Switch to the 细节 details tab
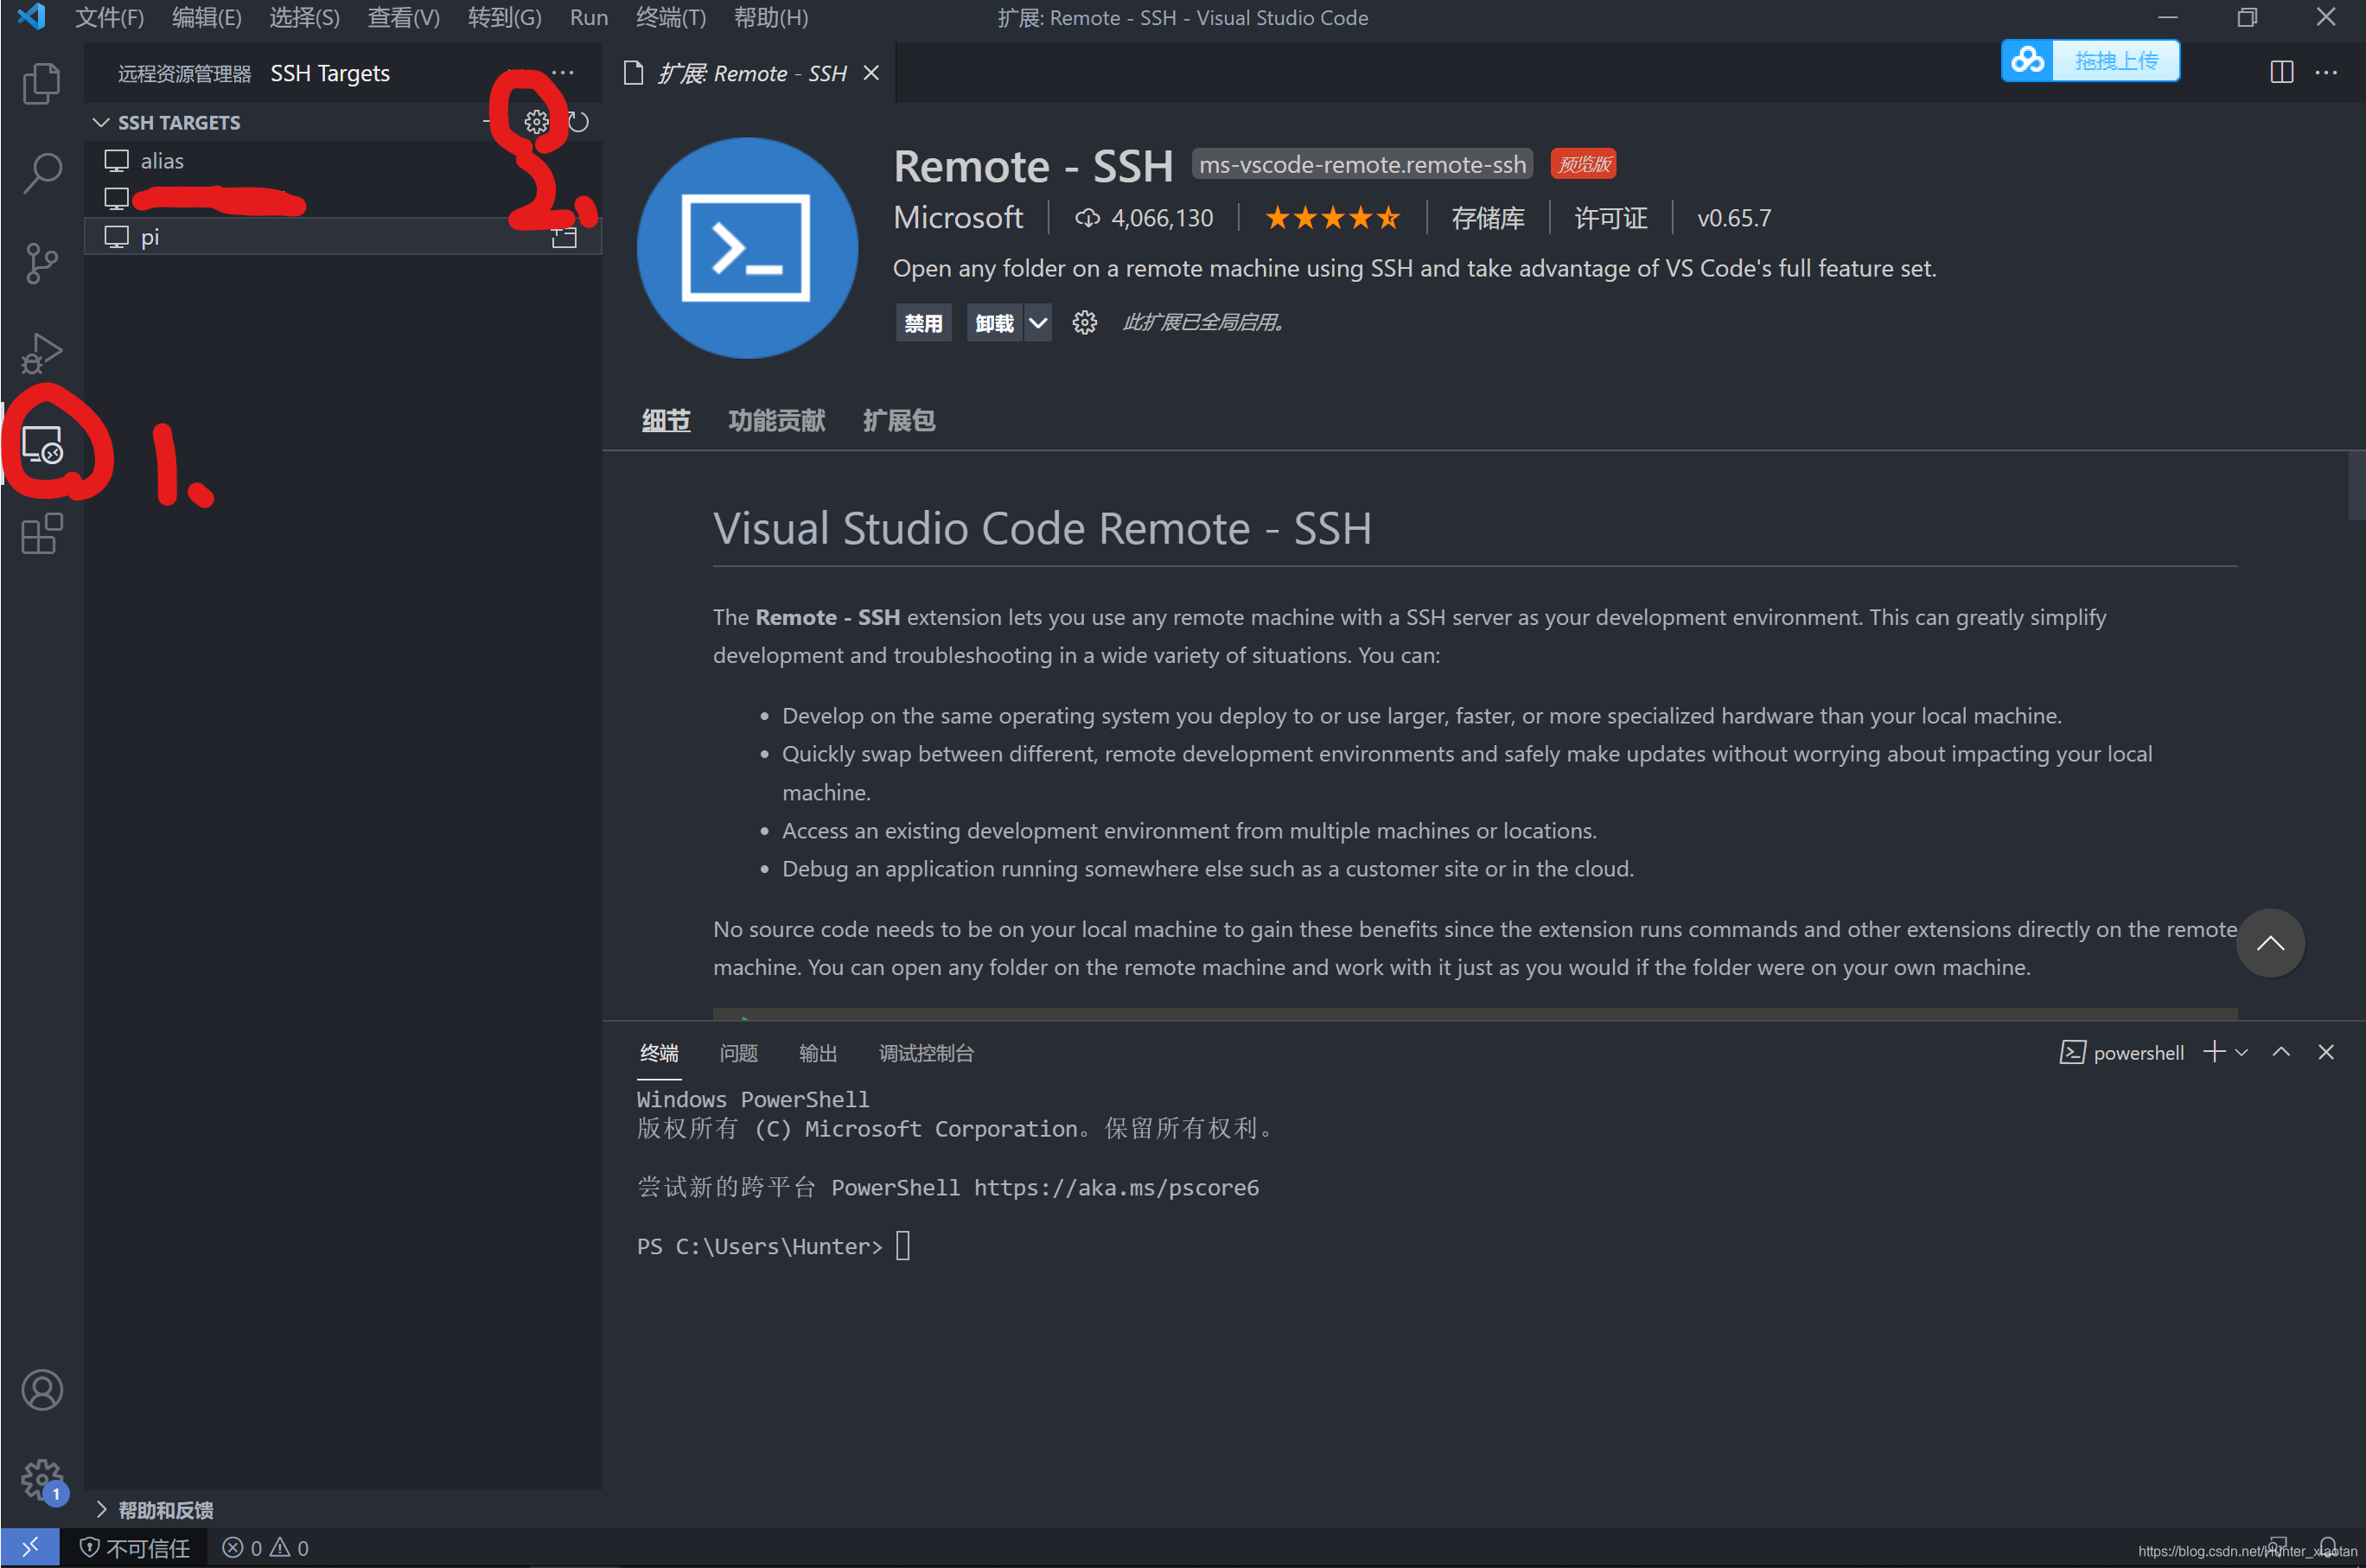The image size is (2366, 1568). pyautogui.click(x=665, y=421)
